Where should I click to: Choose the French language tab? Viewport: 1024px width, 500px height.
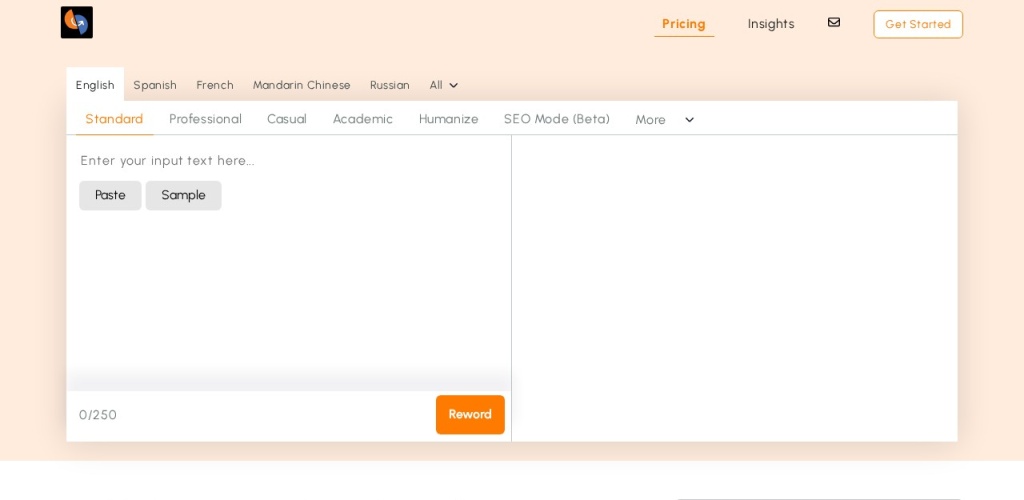pyautogui.click(x=215, y=85)
